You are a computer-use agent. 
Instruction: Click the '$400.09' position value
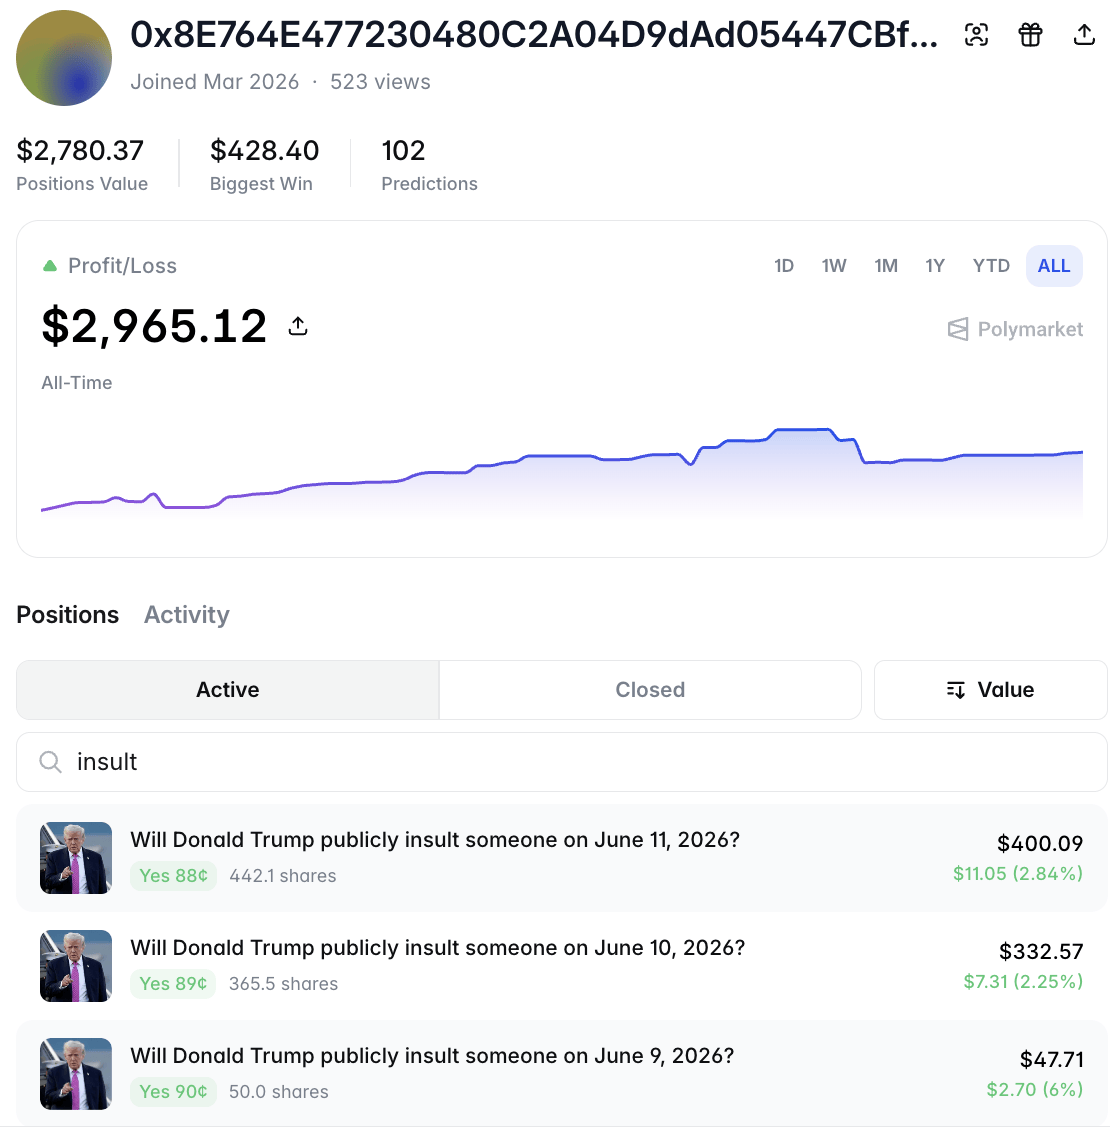tap(1040, 843)
